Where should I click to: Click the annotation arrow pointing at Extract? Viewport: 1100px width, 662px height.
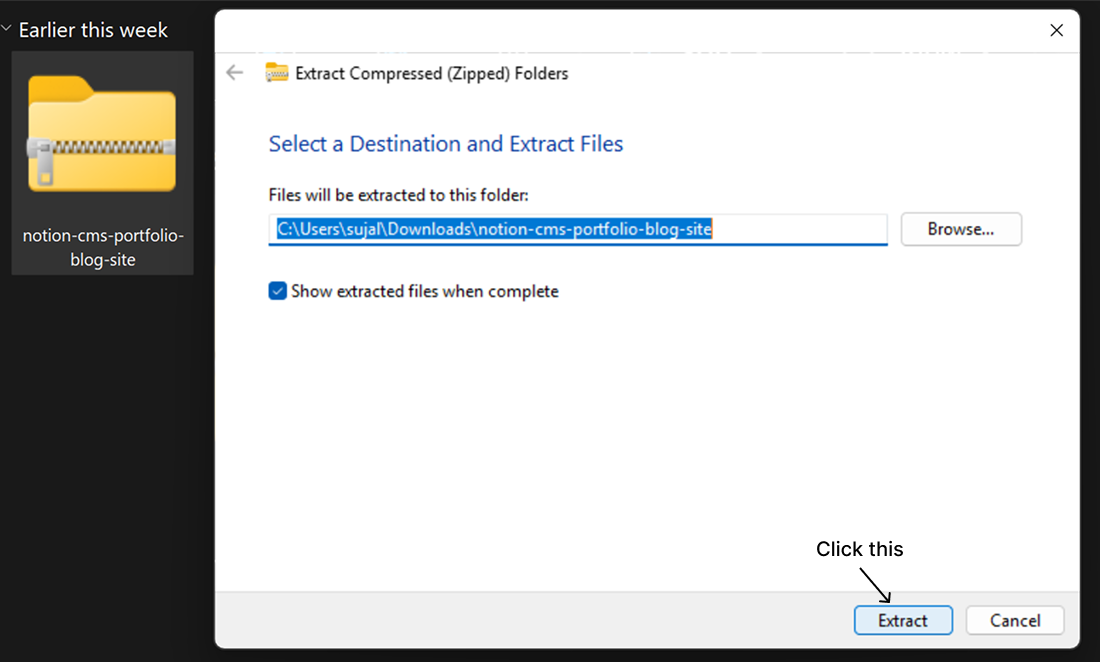(876, 585)
